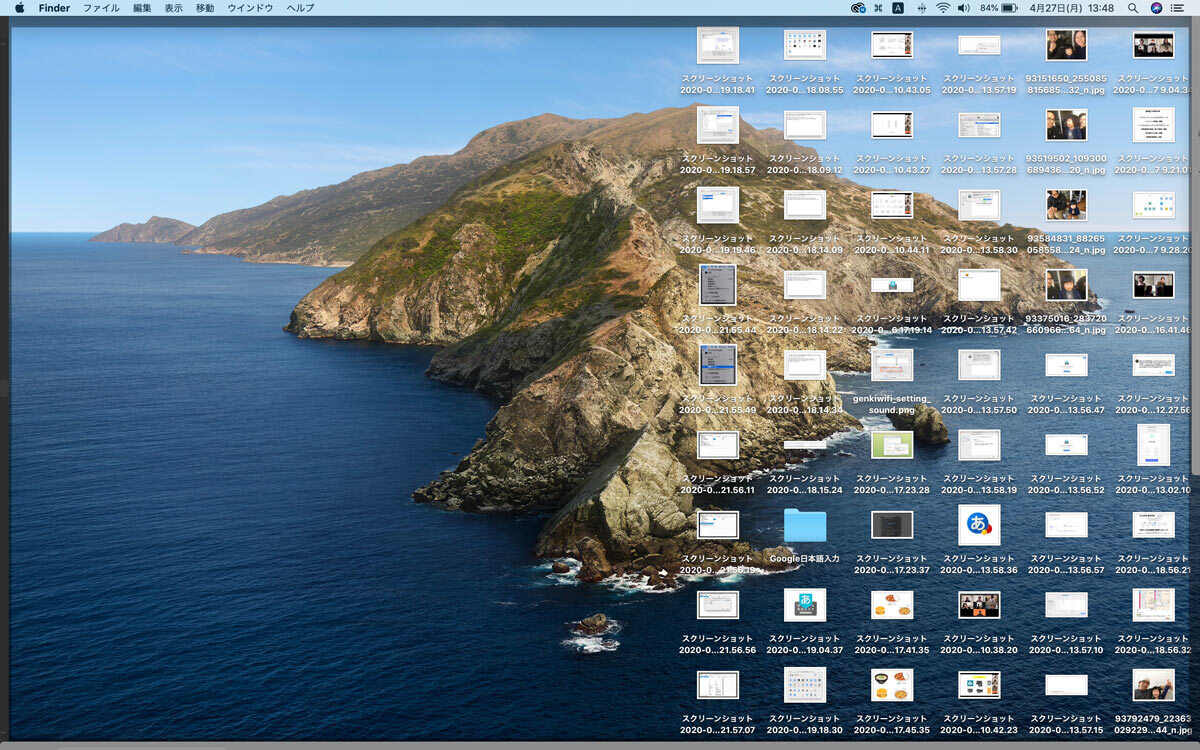Select screenshot icon dated 2020-0...13.56.47
Image resolution: width=1200 pixels, height=750 pixels.
pyautogui.click(x=1066, y=365)
